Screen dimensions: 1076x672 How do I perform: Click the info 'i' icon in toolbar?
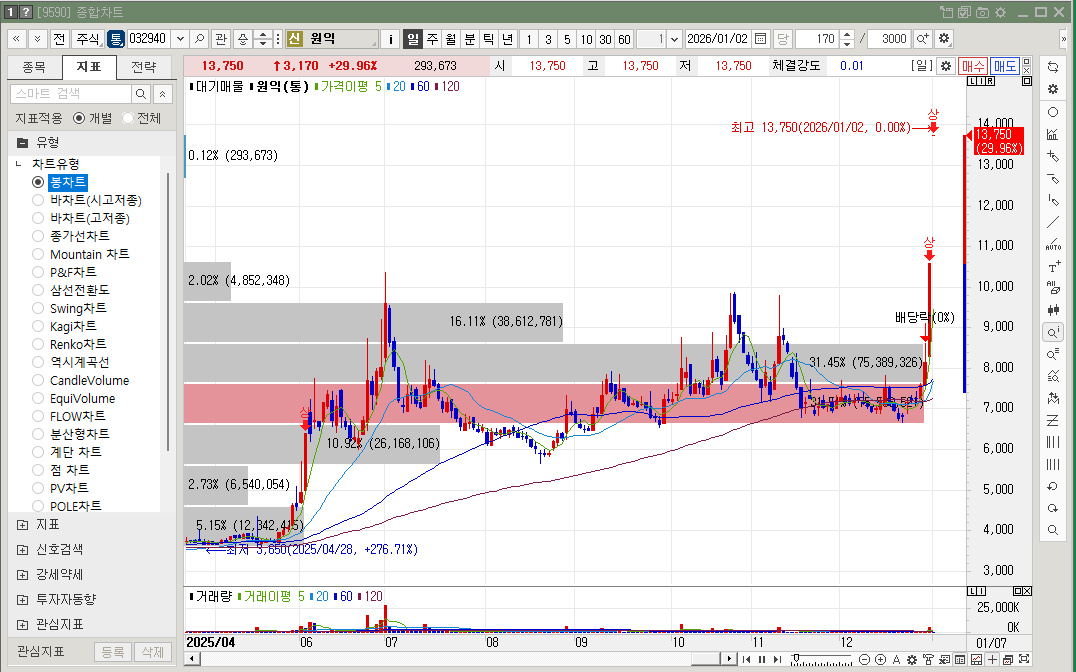390,39
